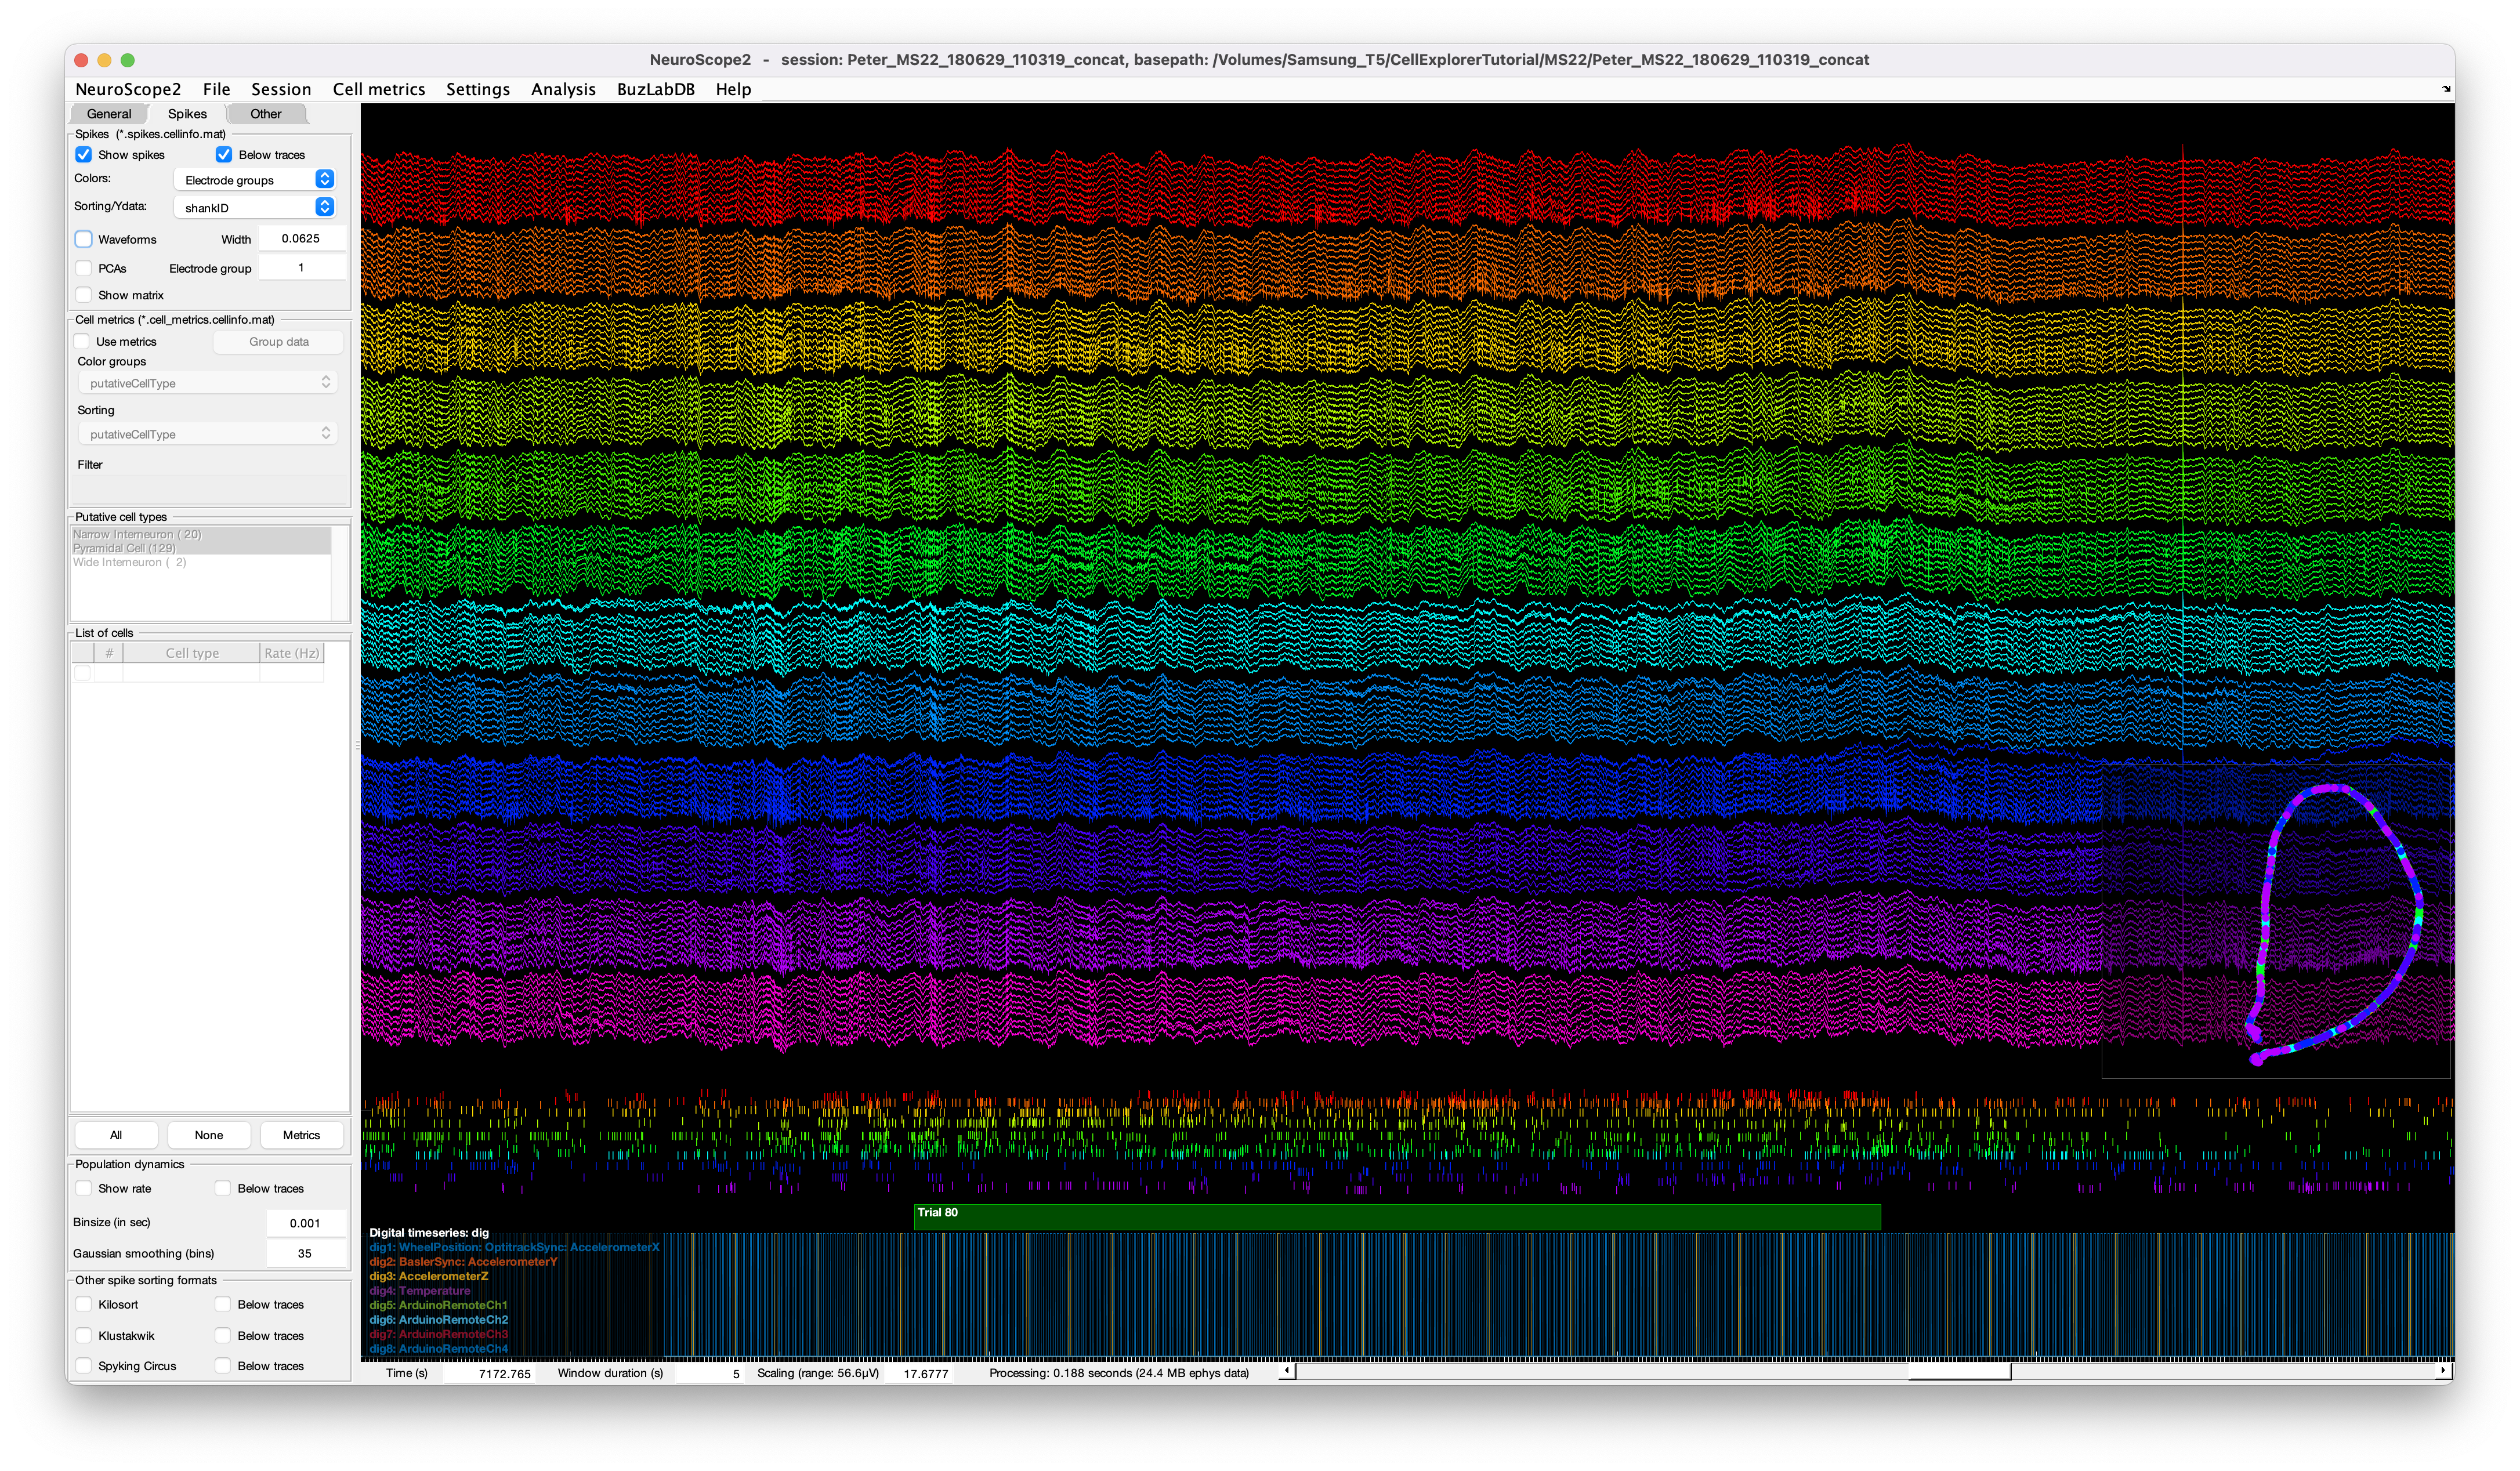Select Narrow Interneuron in Putative cell types
This screenshot has width=2520, height=1471.
(x=137, y=535)
